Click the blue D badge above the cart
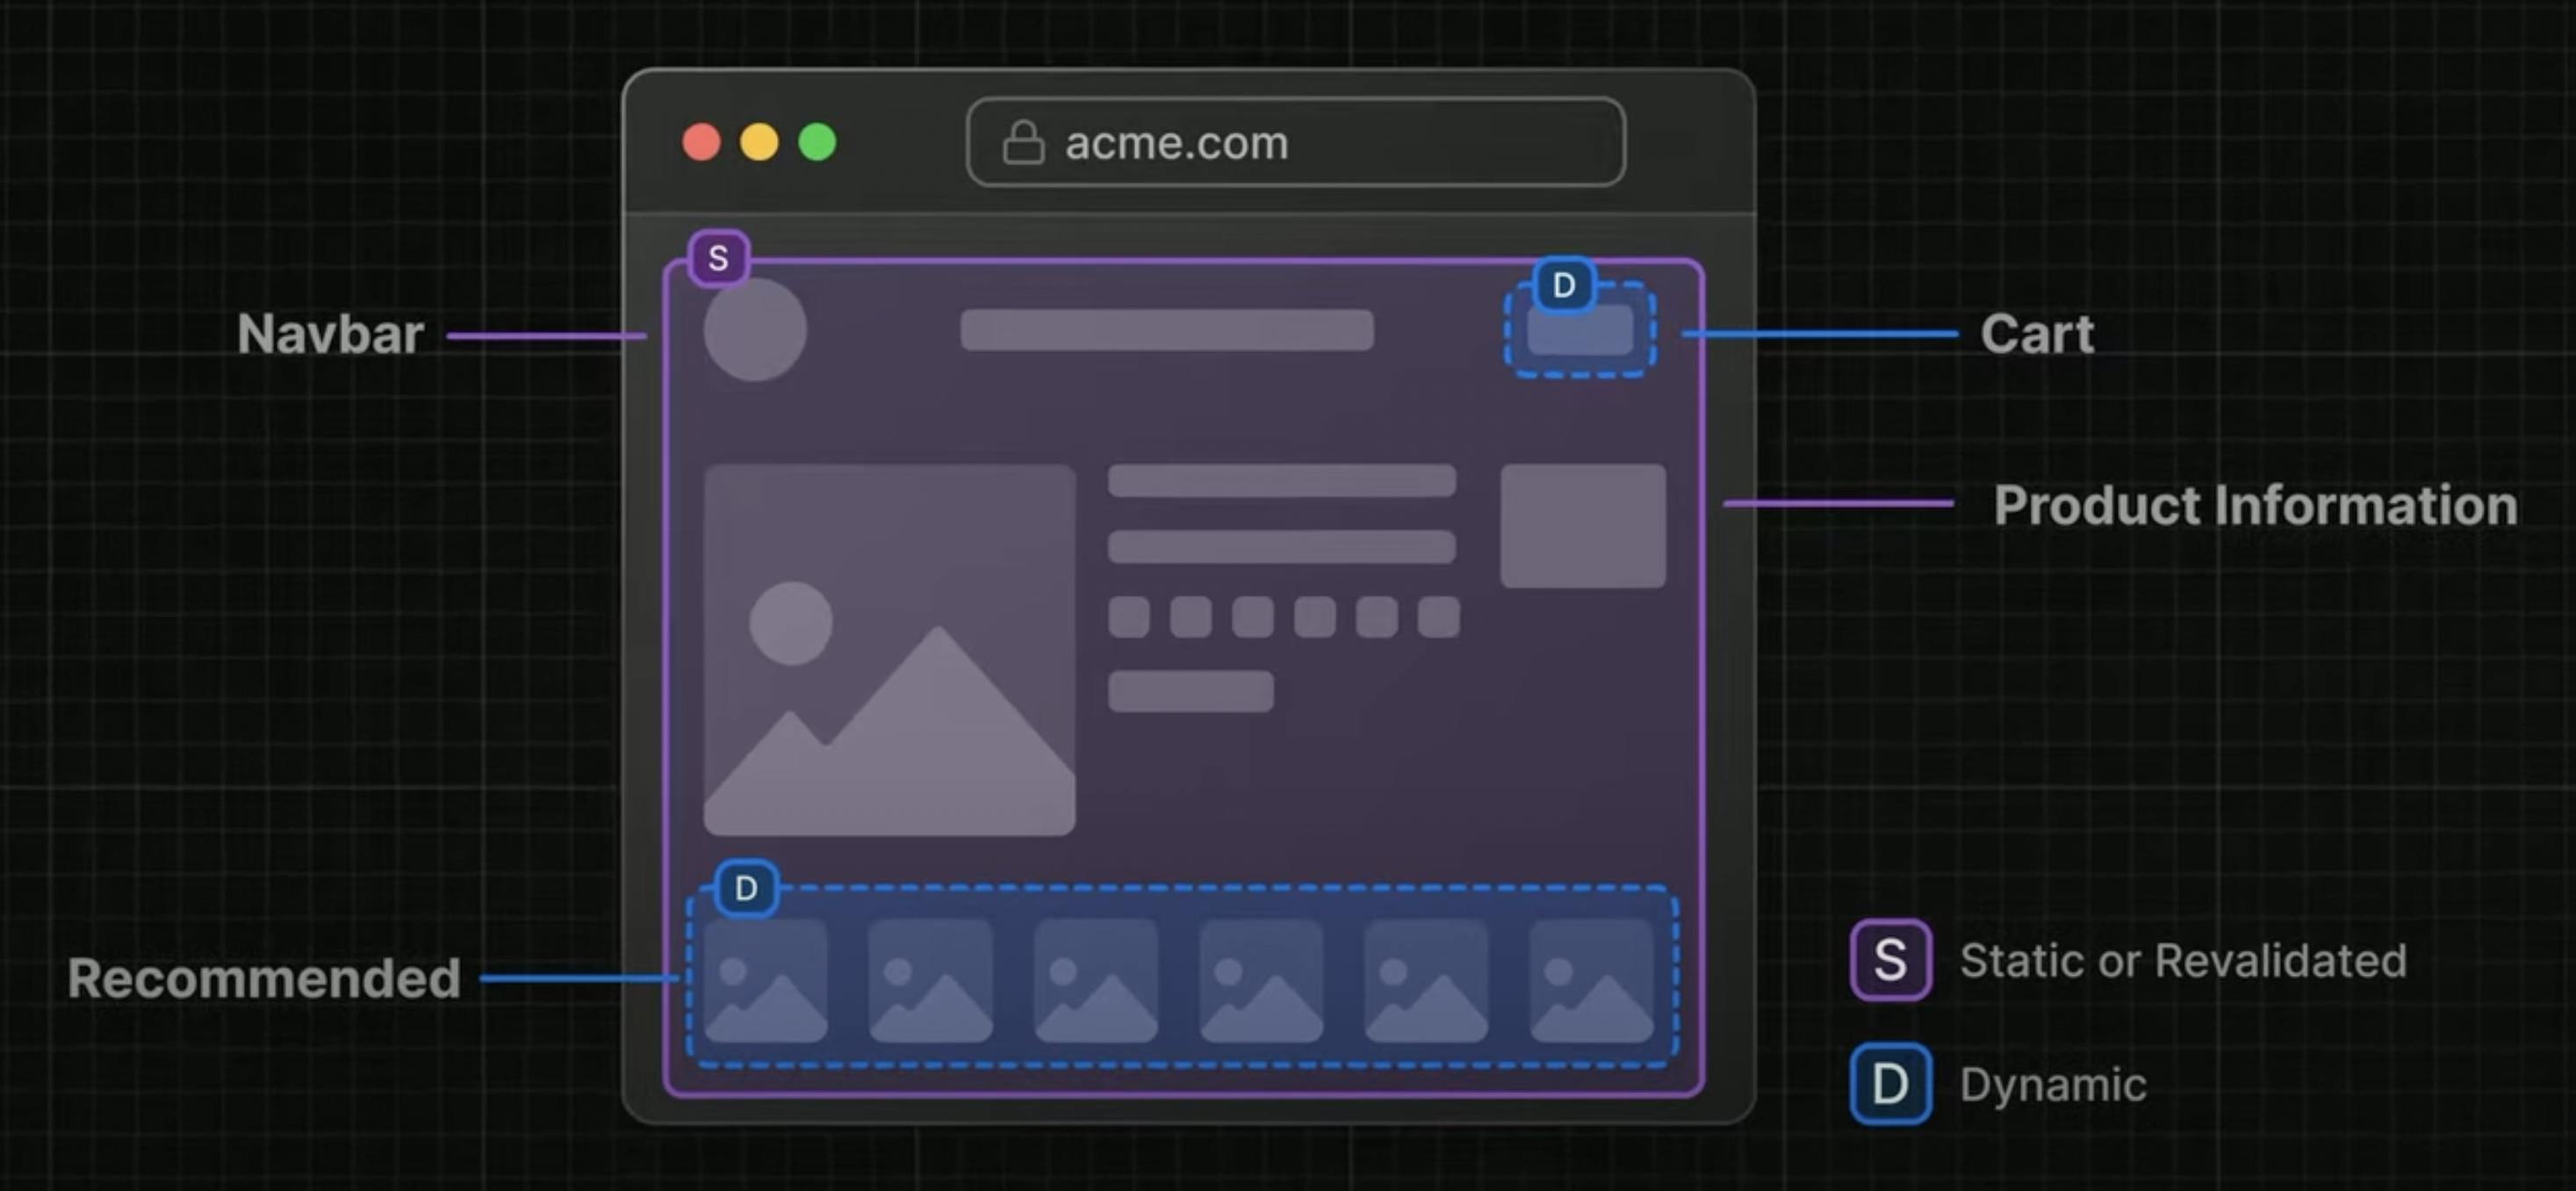The height and width of the screenshot is (1191, 2576). tap(1564, 285)
